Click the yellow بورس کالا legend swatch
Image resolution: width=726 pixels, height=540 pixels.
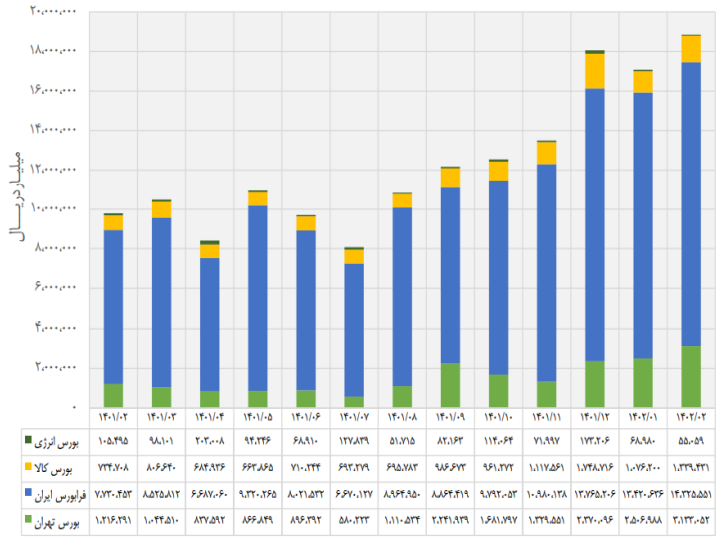click(x=27, y=467)
